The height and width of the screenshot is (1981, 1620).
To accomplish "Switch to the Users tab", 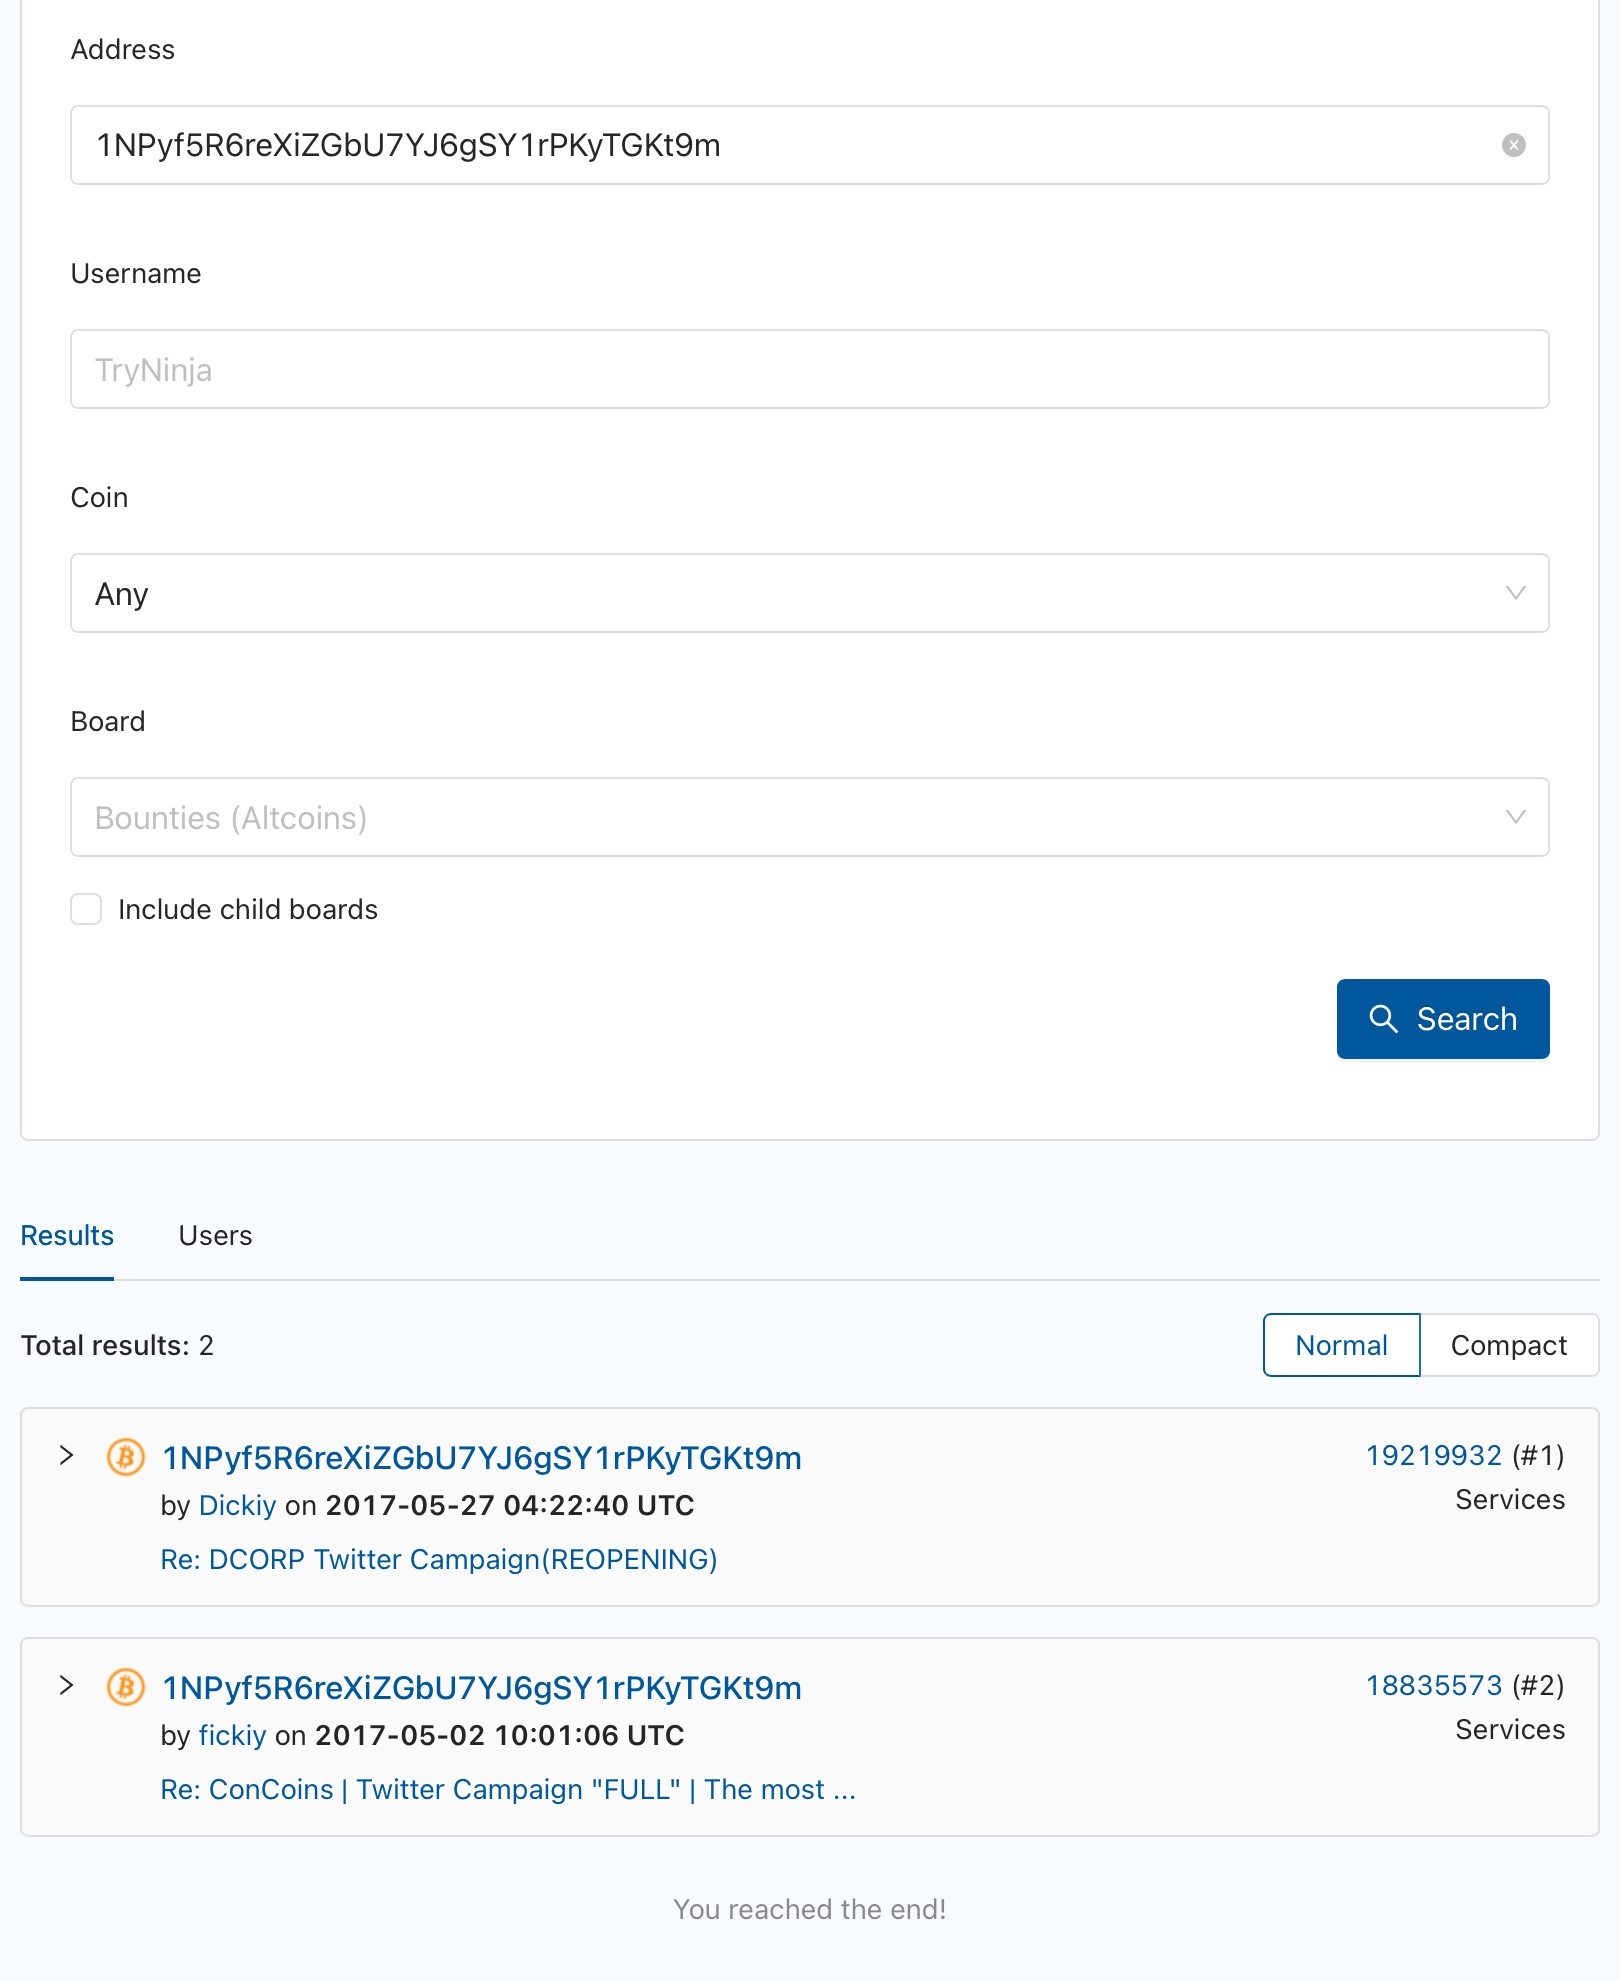I will pos(215,1235).
